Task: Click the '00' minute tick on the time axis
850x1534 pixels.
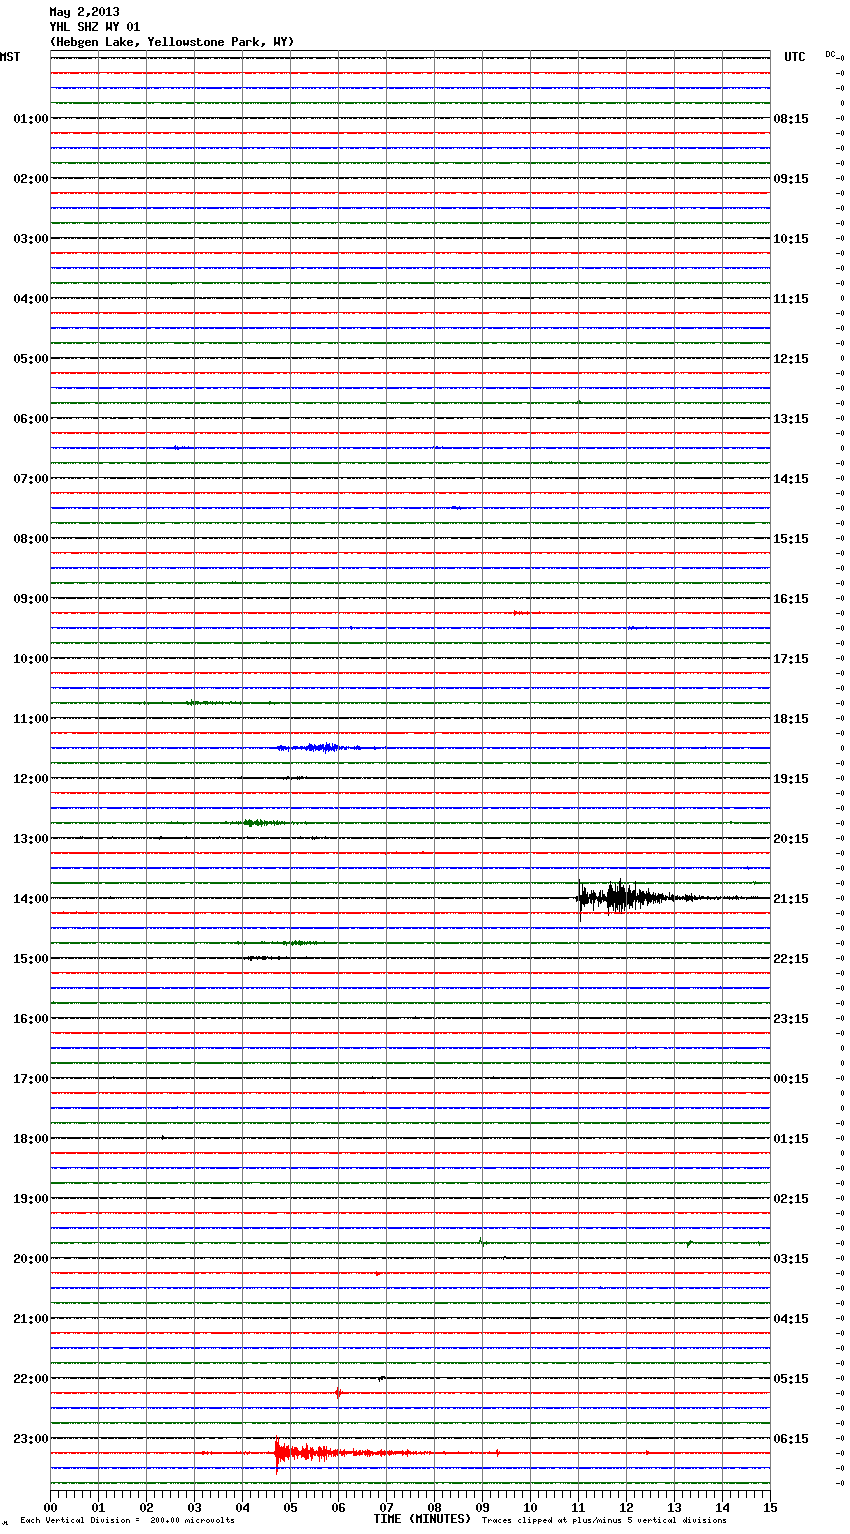Action: (50, 1507)
